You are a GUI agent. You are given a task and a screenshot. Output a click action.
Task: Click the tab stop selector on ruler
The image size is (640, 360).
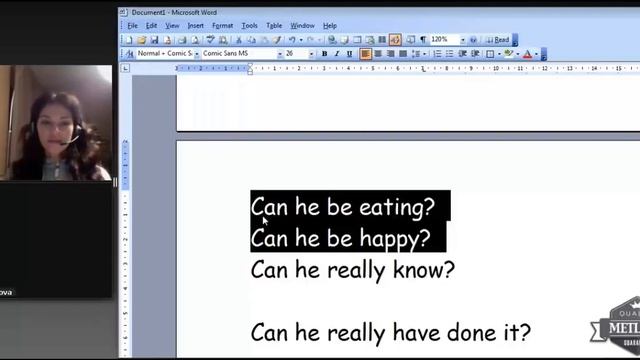click(125, 68)
